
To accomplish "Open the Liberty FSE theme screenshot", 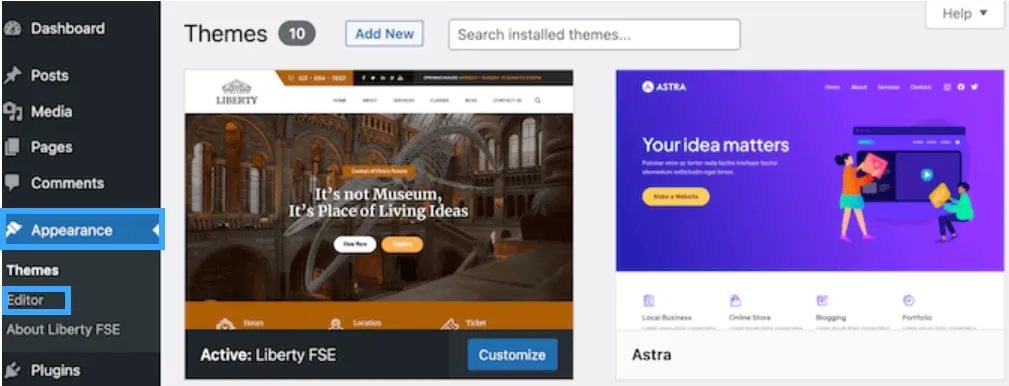I will pos(379,199).
